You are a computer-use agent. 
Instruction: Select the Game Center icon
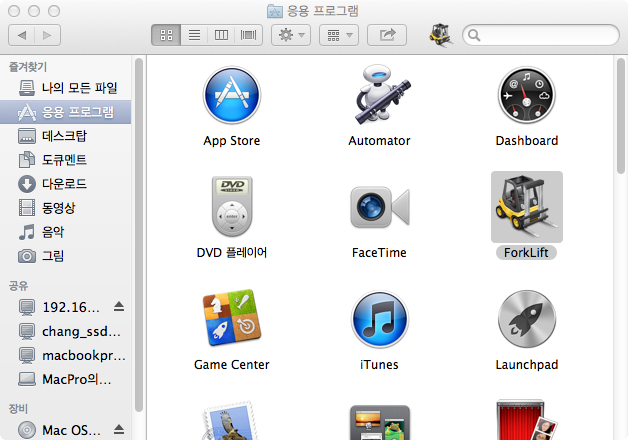pyautogui.click(x=231, y=318)
